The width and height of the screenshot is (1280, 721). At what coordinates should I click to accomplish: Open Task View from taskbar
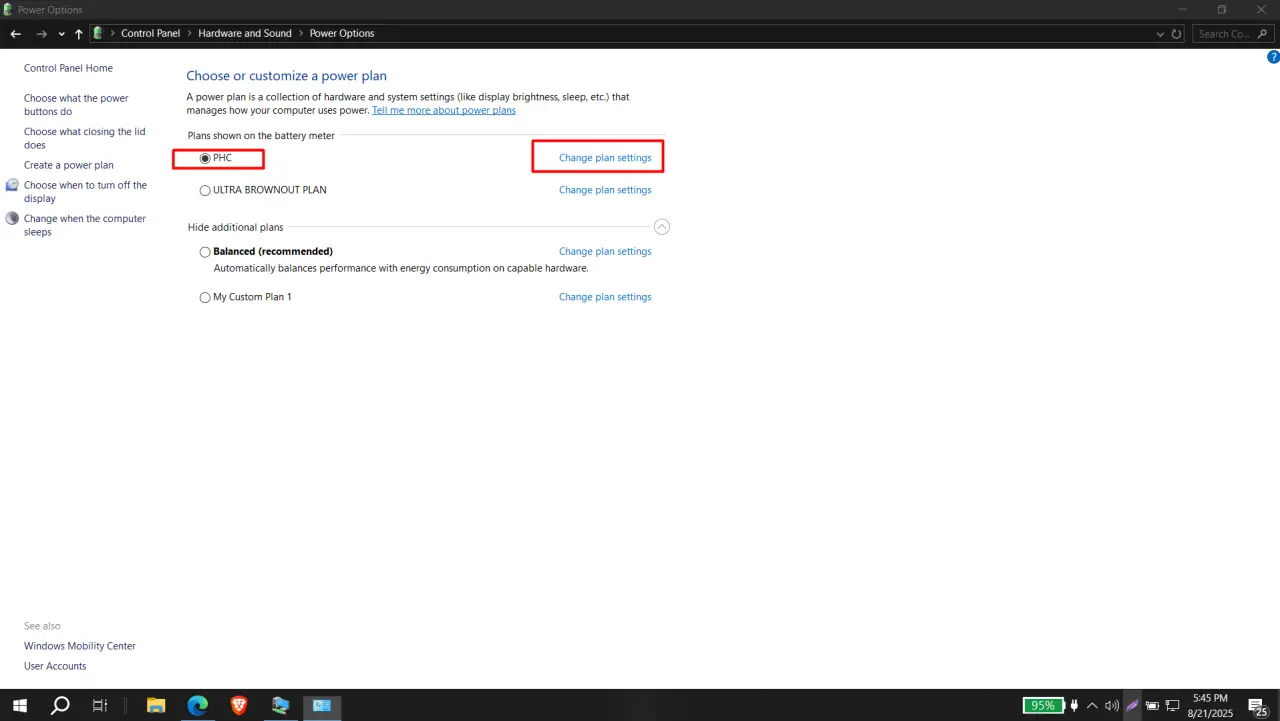pos(100,705)
